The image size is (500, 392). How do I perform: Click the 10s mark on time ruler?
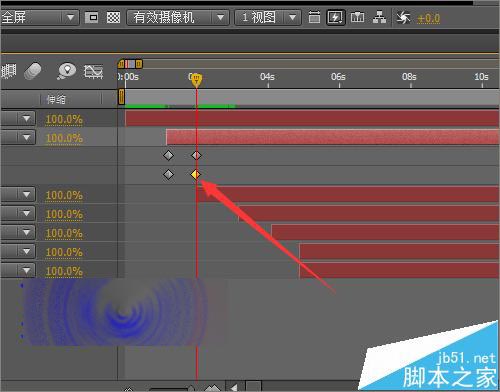[x=481, y=77]
